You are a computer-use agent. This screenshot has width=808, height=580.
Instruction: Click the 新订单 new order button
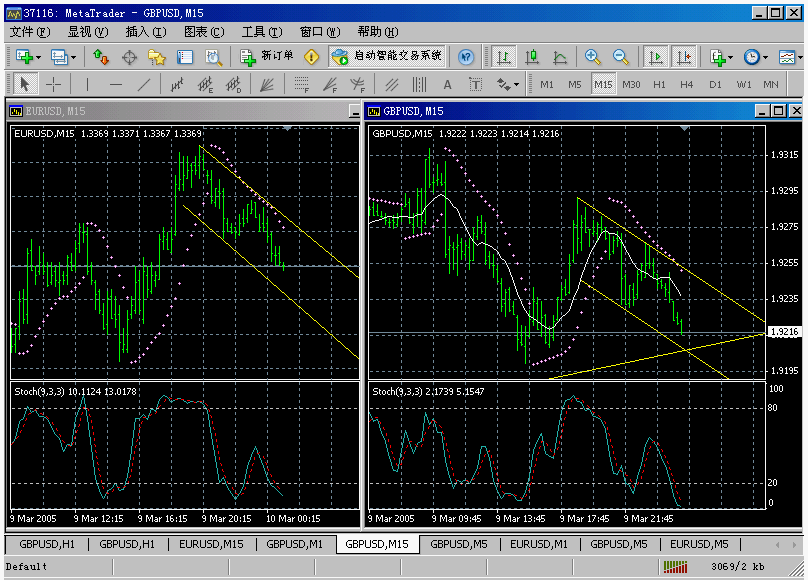click(267, 57)
